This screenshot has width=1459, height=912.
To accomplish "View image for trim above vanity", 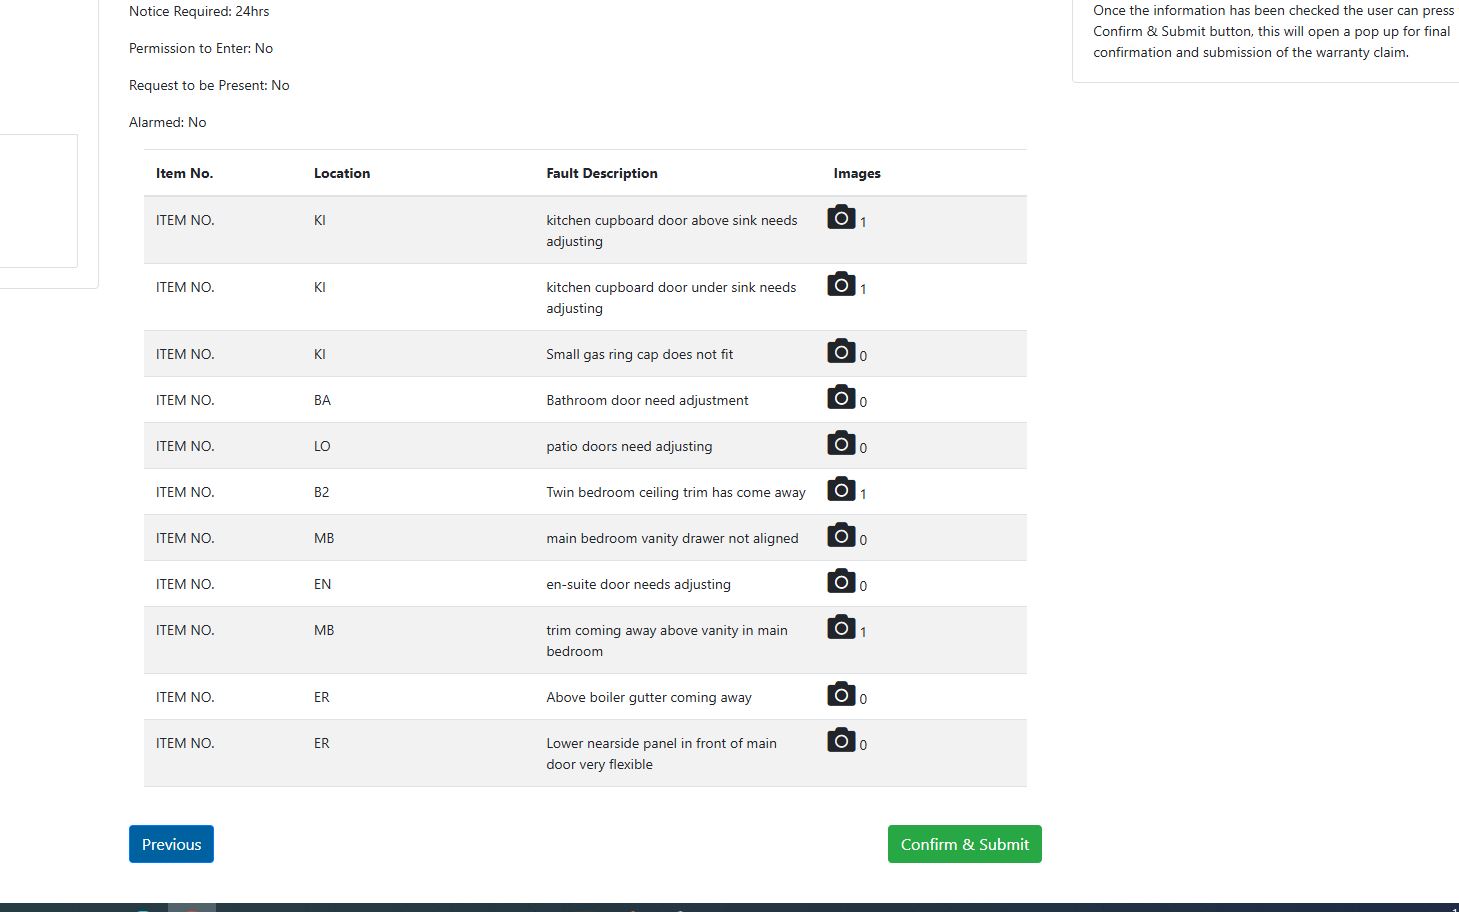I will pos(841,628).
